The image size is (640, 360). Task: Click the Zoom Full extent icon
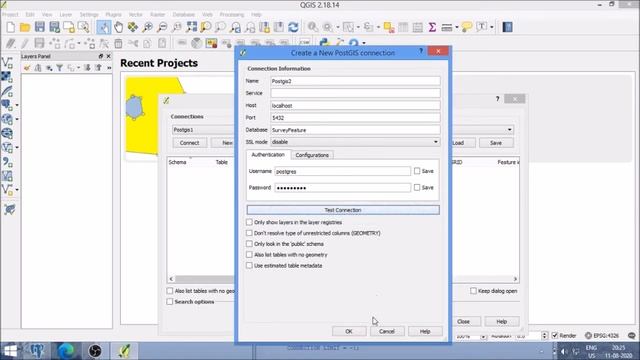point(191,27)
